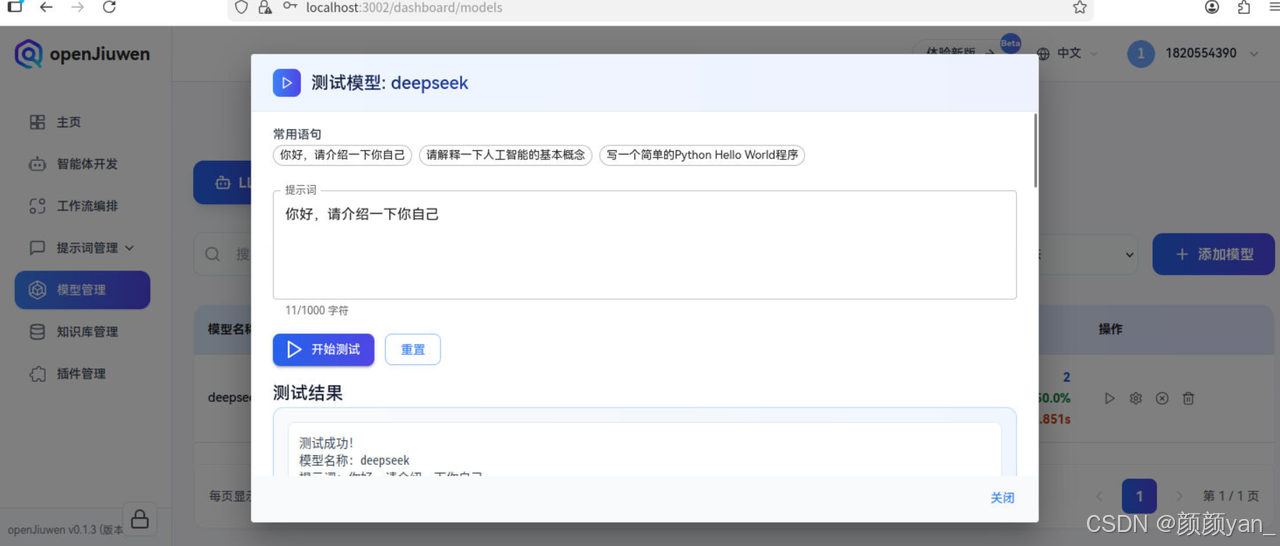Image resolution: width=1280 pixels, height=546 pixels.
Task: Open the 1820554390 user dropdown
Action: coord(1193,53)
